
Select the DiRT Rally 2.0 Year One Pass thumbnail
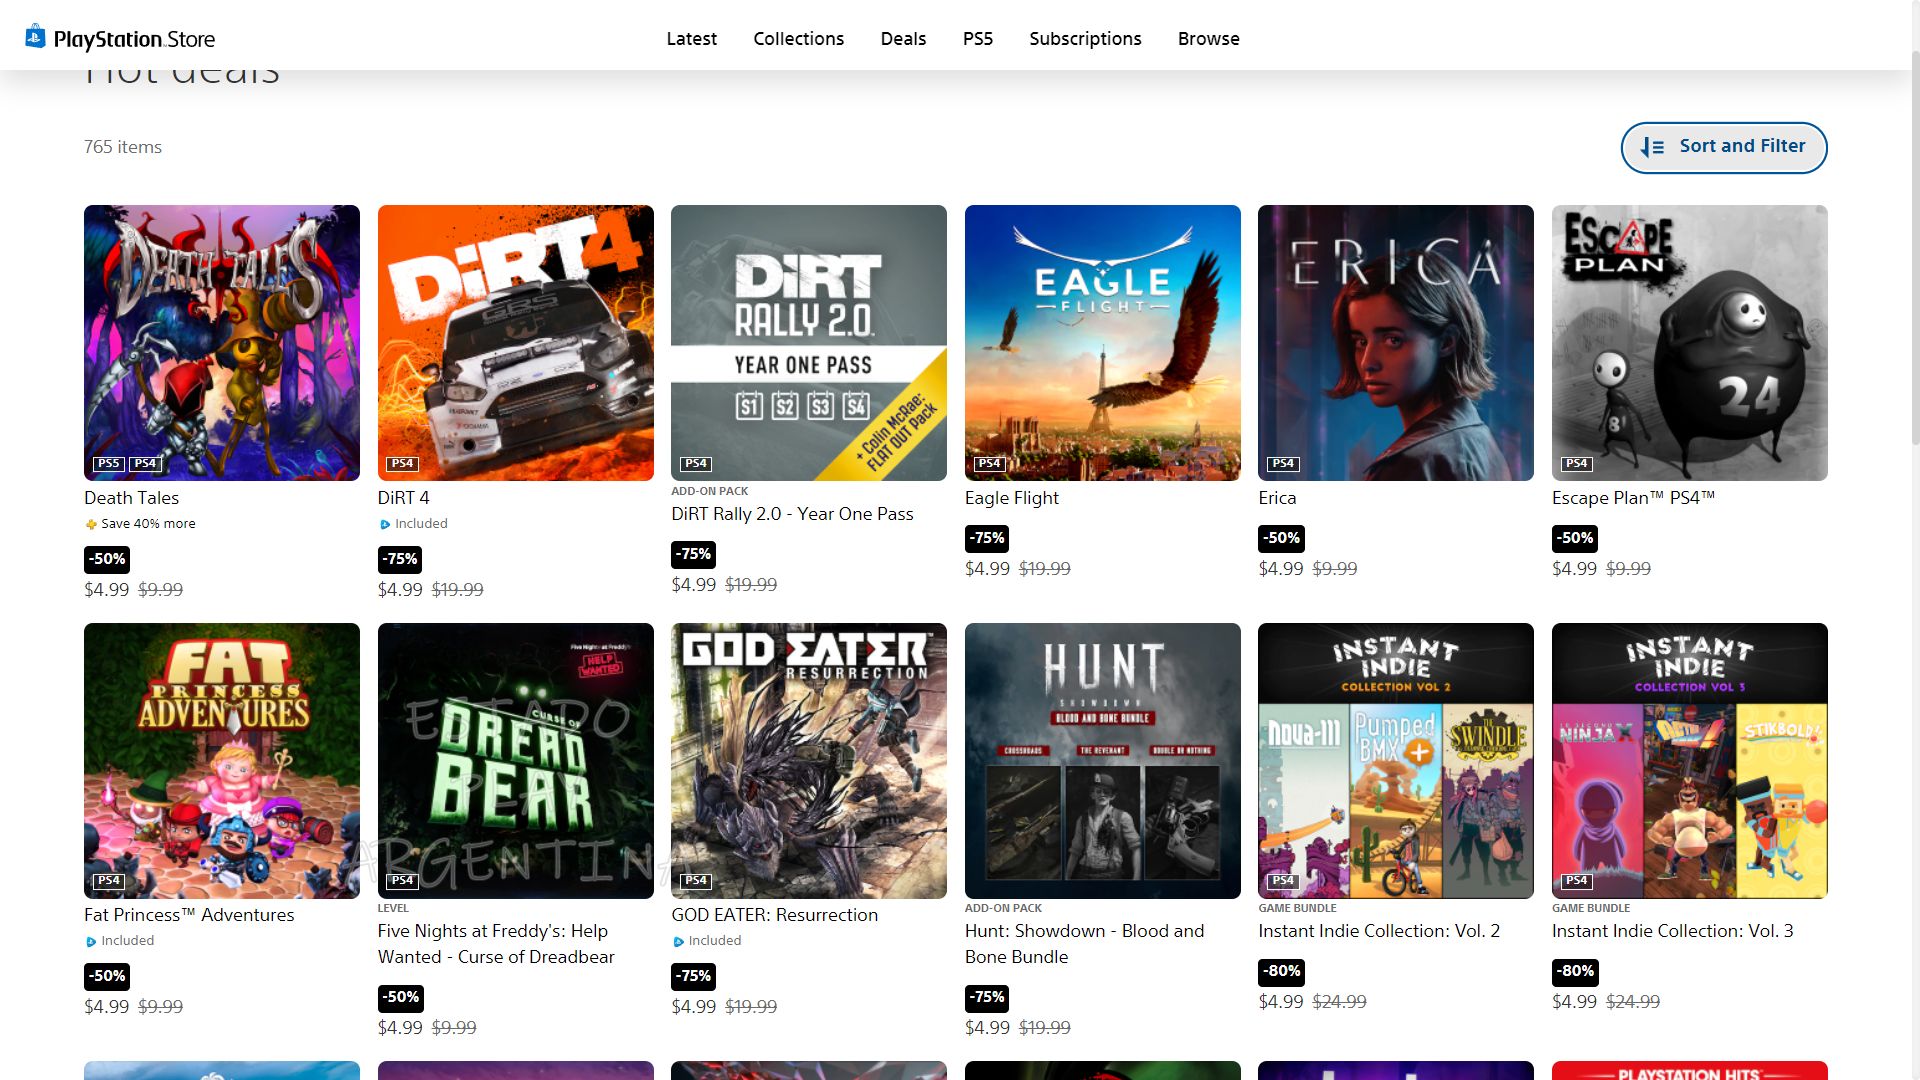[808, 342]
